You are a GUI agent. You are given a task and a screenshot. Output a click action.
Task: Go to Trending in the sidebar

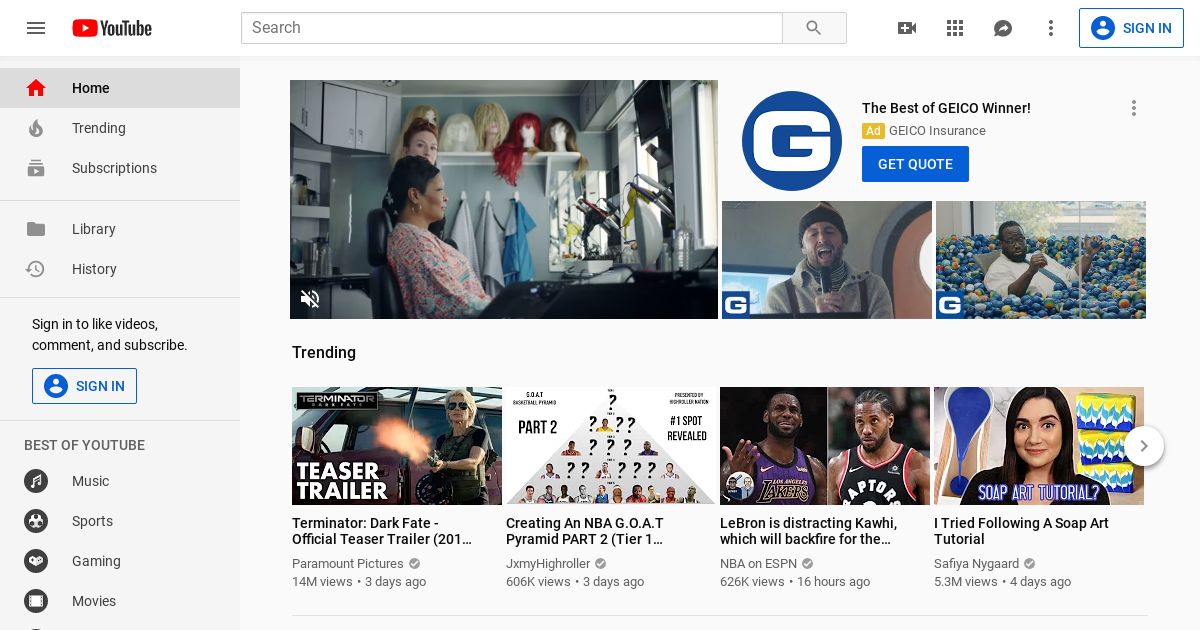click(120, 128)
